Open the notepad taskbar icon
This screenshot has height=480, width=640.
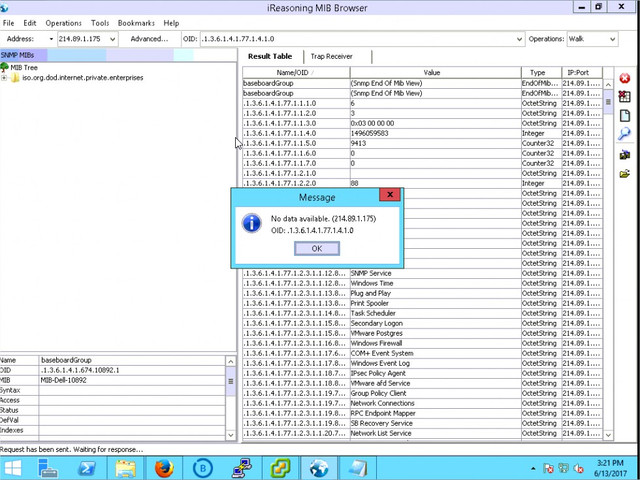pos(358,468)
